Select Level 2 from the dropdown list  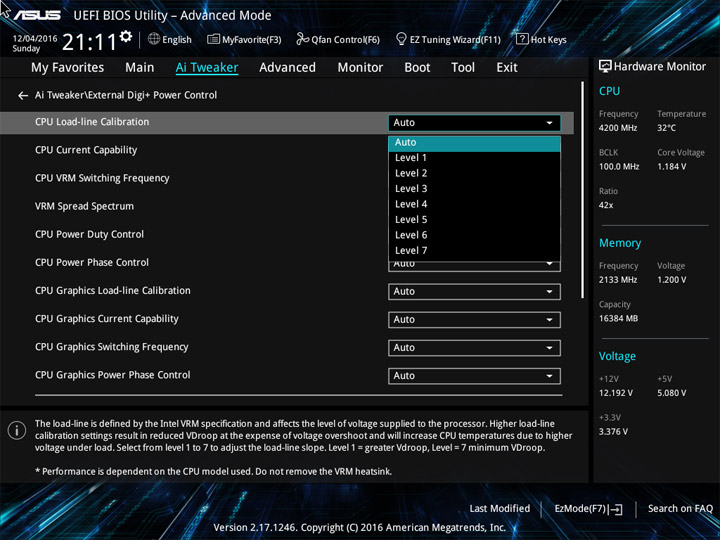(474, 174)
